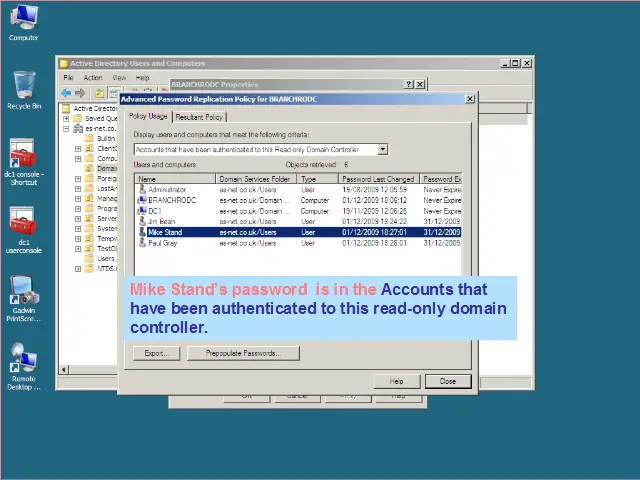This screenshot has width=640, height=480.
Task: Open the accounts criteria dropdown
Action: [382, 150]
